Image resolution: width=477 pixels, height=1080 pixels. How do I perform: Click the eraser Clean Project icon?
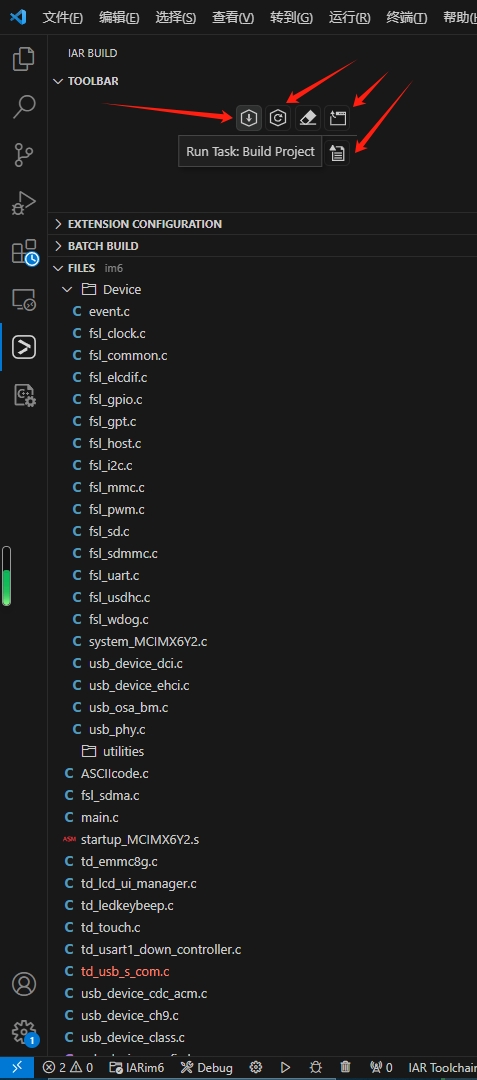[x=308, y=118]
